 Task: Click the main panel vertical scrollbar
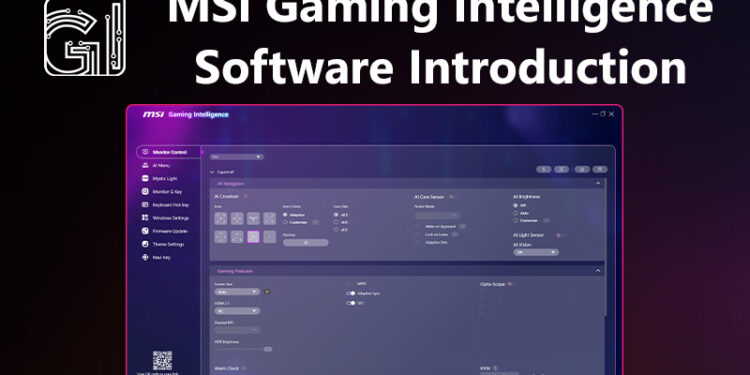[607, 247]
